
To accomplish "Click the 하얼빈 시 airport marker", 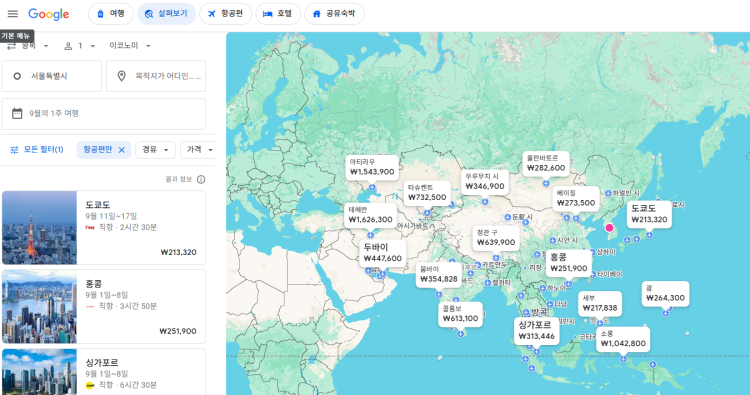I will pos(608,193).
